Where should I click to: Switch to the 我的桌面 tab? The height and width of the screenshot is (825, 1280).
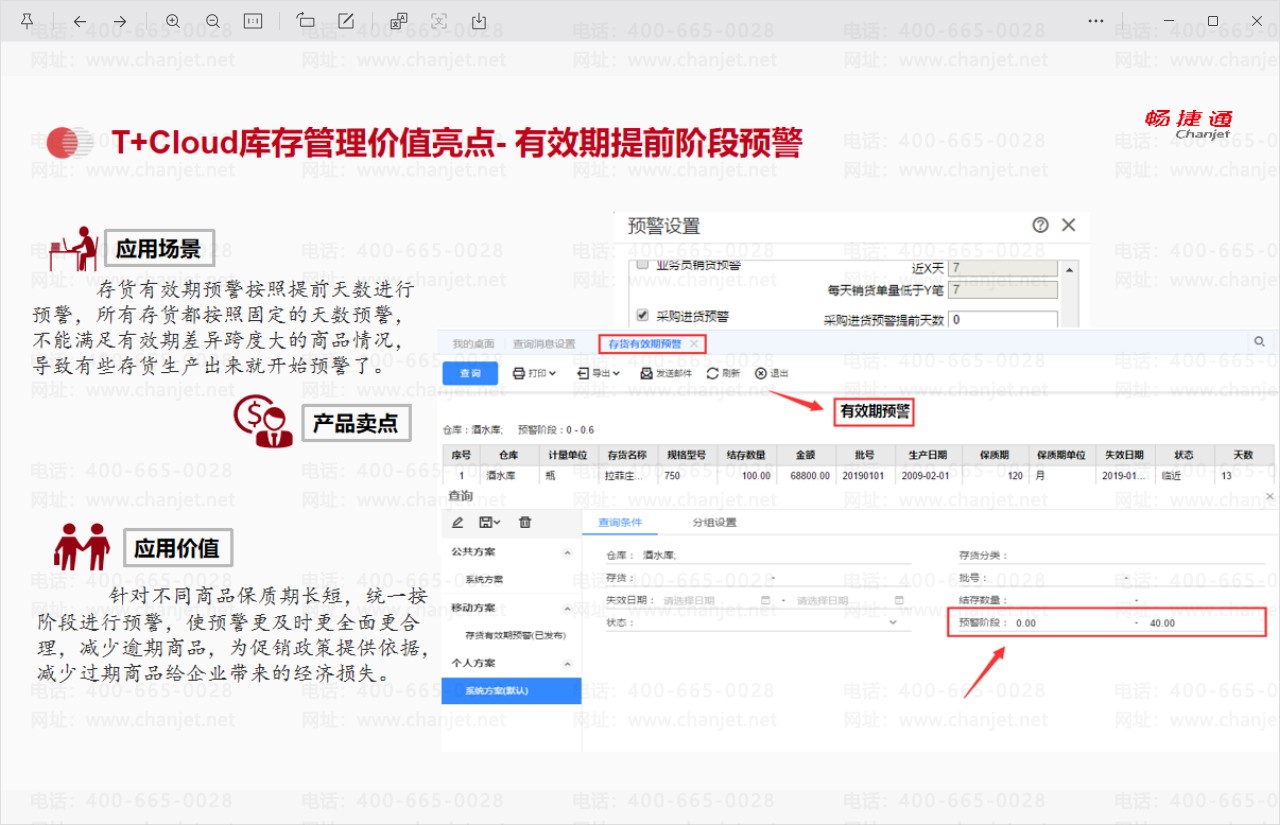click(x=473, y=344)
